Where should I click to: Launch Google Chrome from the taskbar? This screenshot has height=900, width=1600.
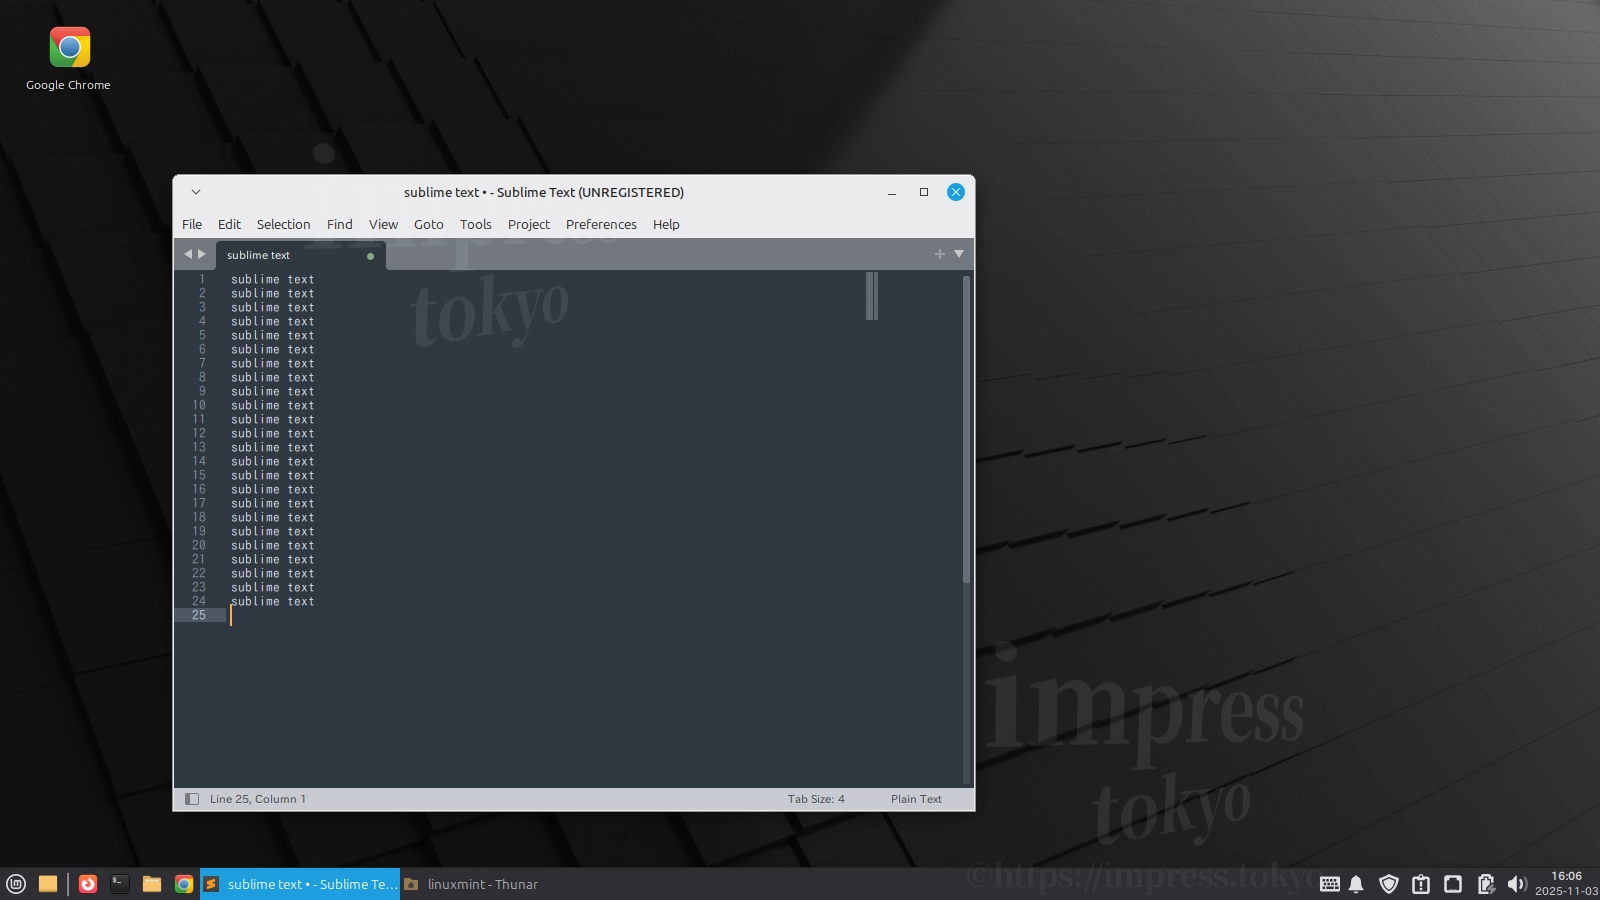(184, 884)
